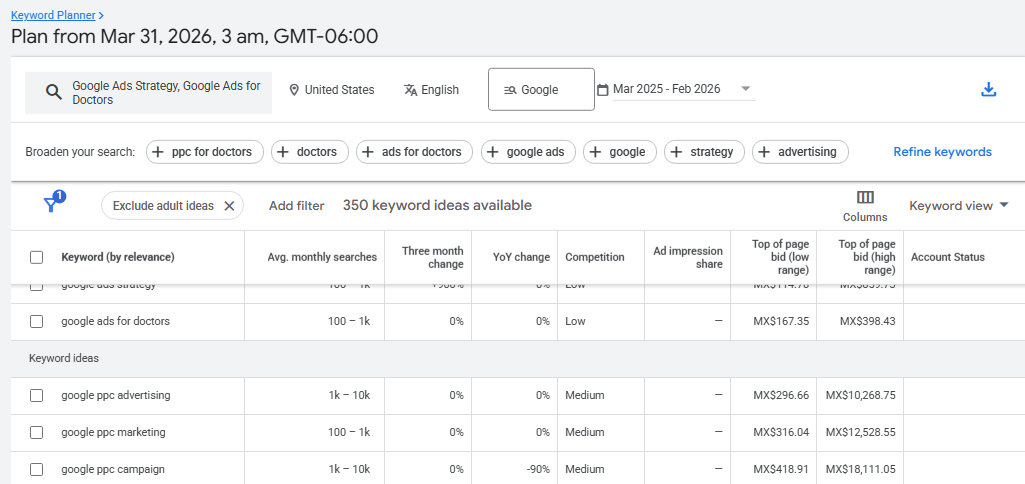The width and height of the screenshot is (1025, 484).
Task: Click the United States location pin
Action: click(294, 90)
